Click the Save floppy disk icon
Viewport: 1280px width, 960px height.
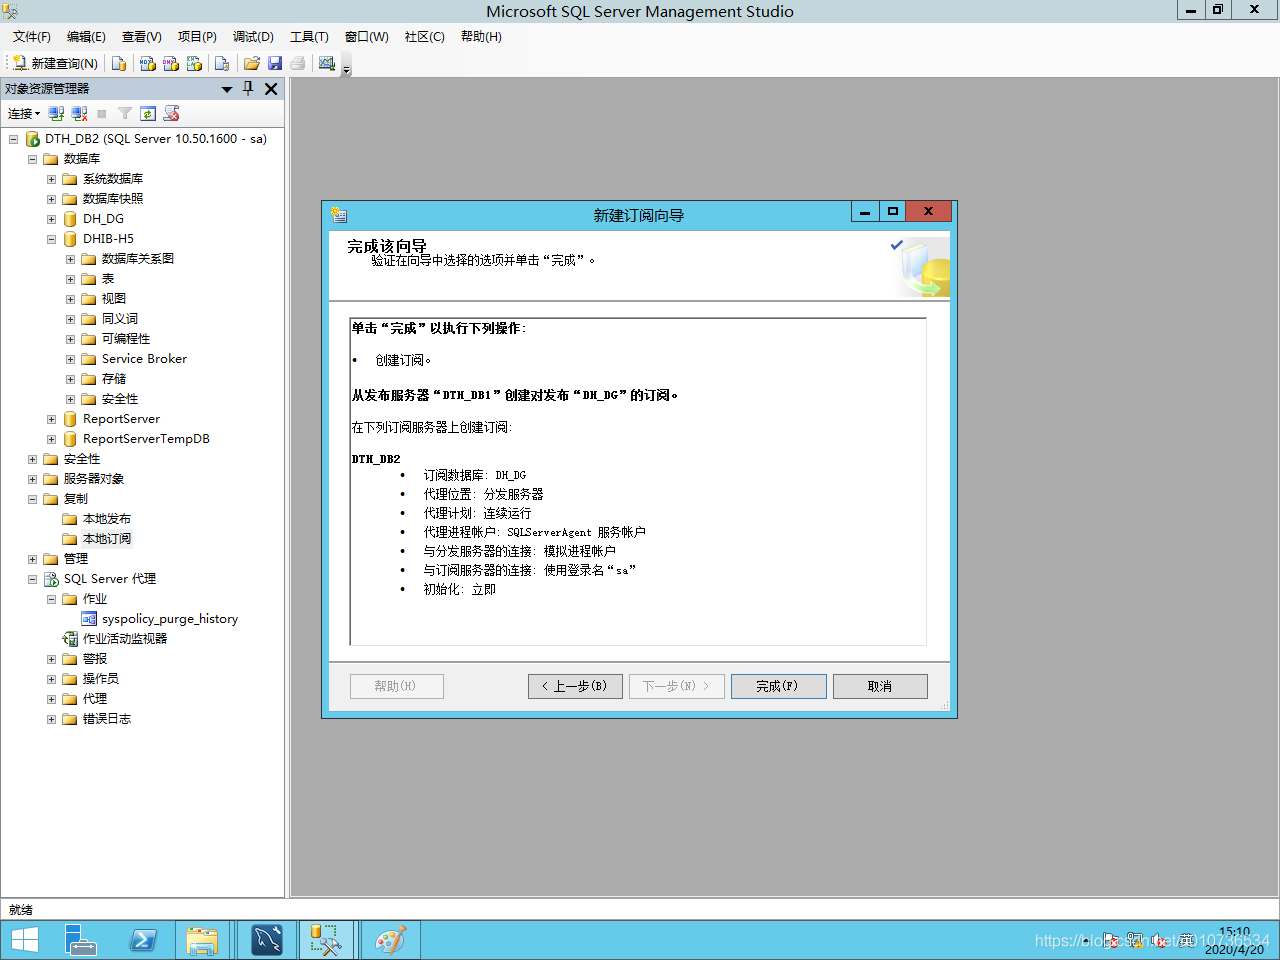tap(275, 63)
